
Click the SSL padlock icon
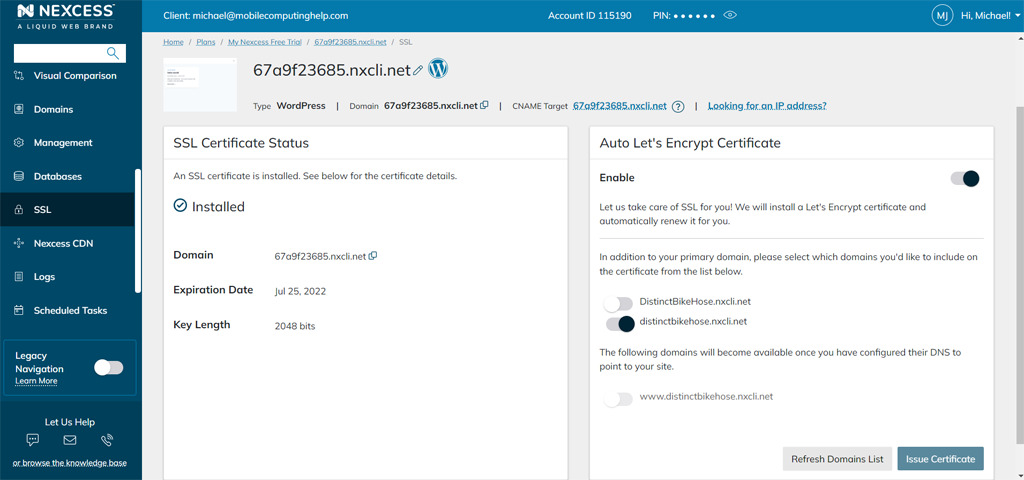click(19, 210)
